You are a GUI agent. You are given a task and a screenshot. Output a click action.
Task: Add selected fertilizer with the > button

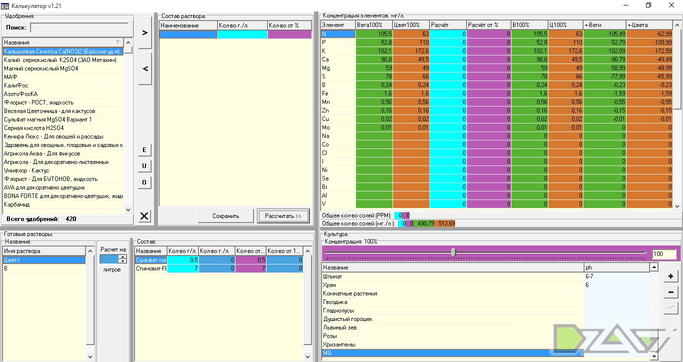[145, 33]
